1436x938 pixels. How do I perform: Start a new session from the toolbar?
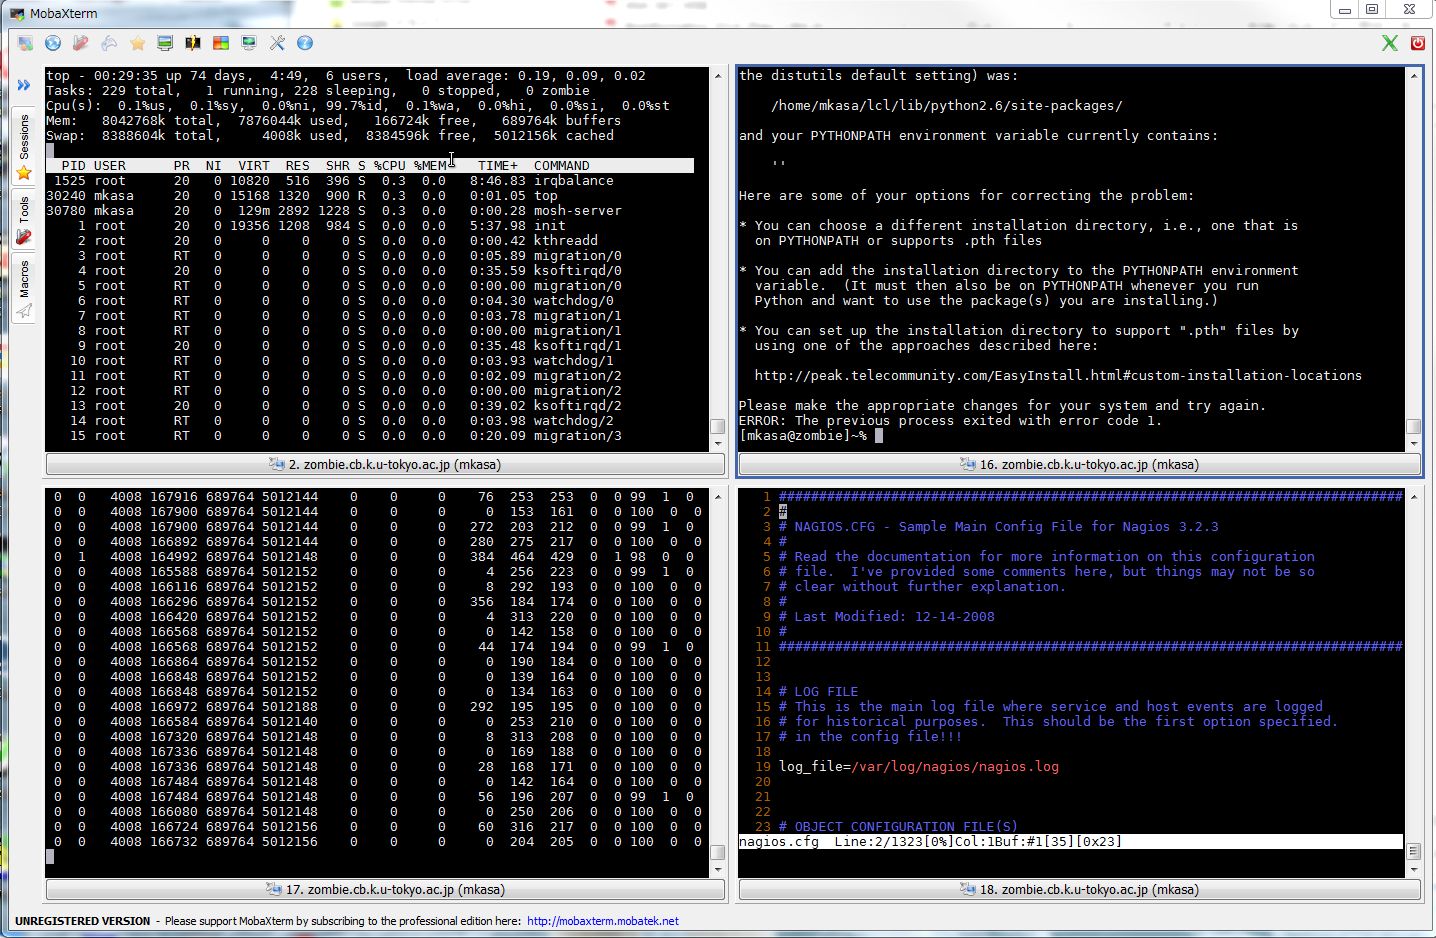(25, 43)
